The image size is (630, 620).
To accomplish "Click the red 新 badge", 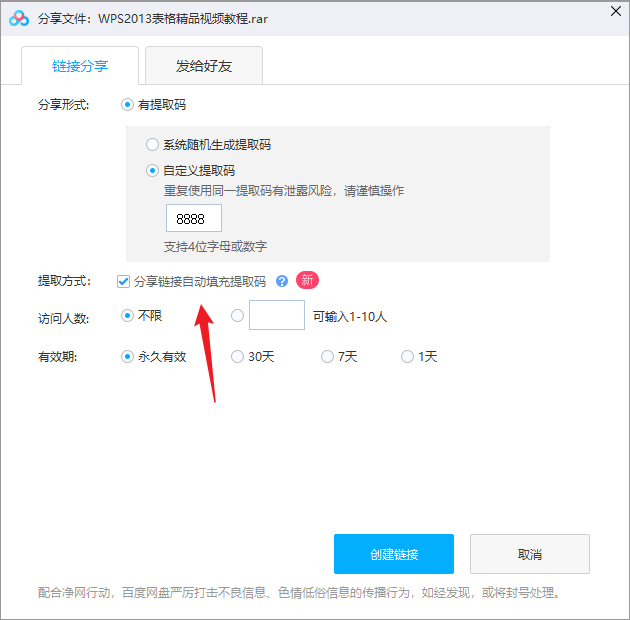I will click(307, 280).
